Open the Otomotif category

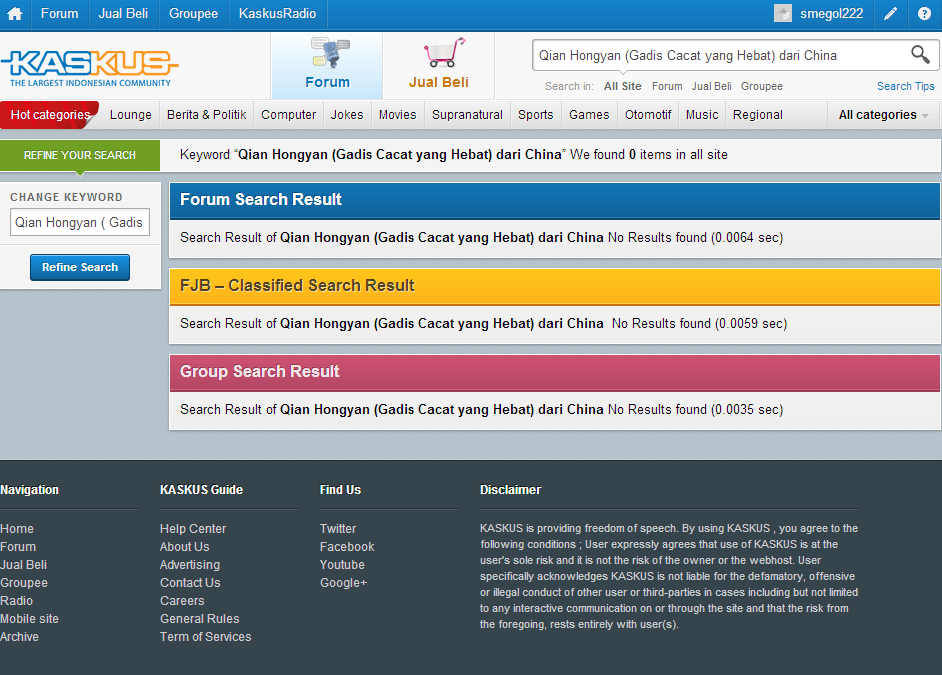tap(648, 115)
